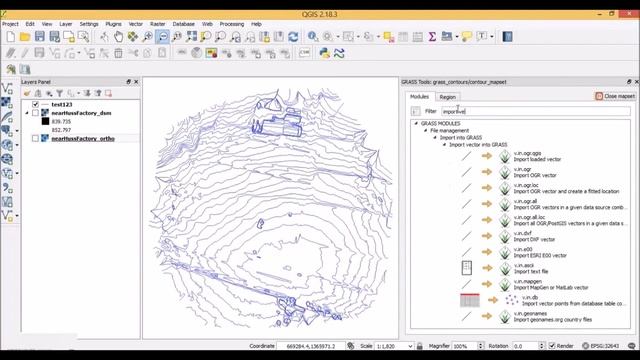Save the project with the first floppy disk icon
640x360 pixels.
(x=40, y=37)
